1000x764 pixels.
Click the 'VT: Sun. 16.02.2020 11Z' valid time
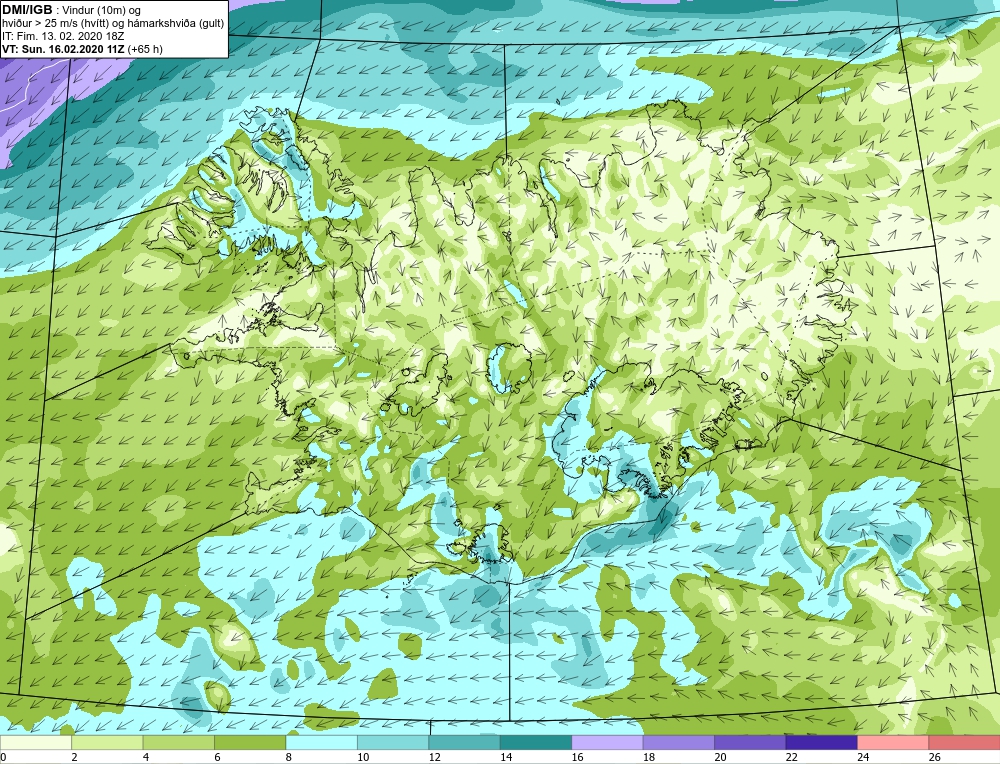(x=63, y=49)
